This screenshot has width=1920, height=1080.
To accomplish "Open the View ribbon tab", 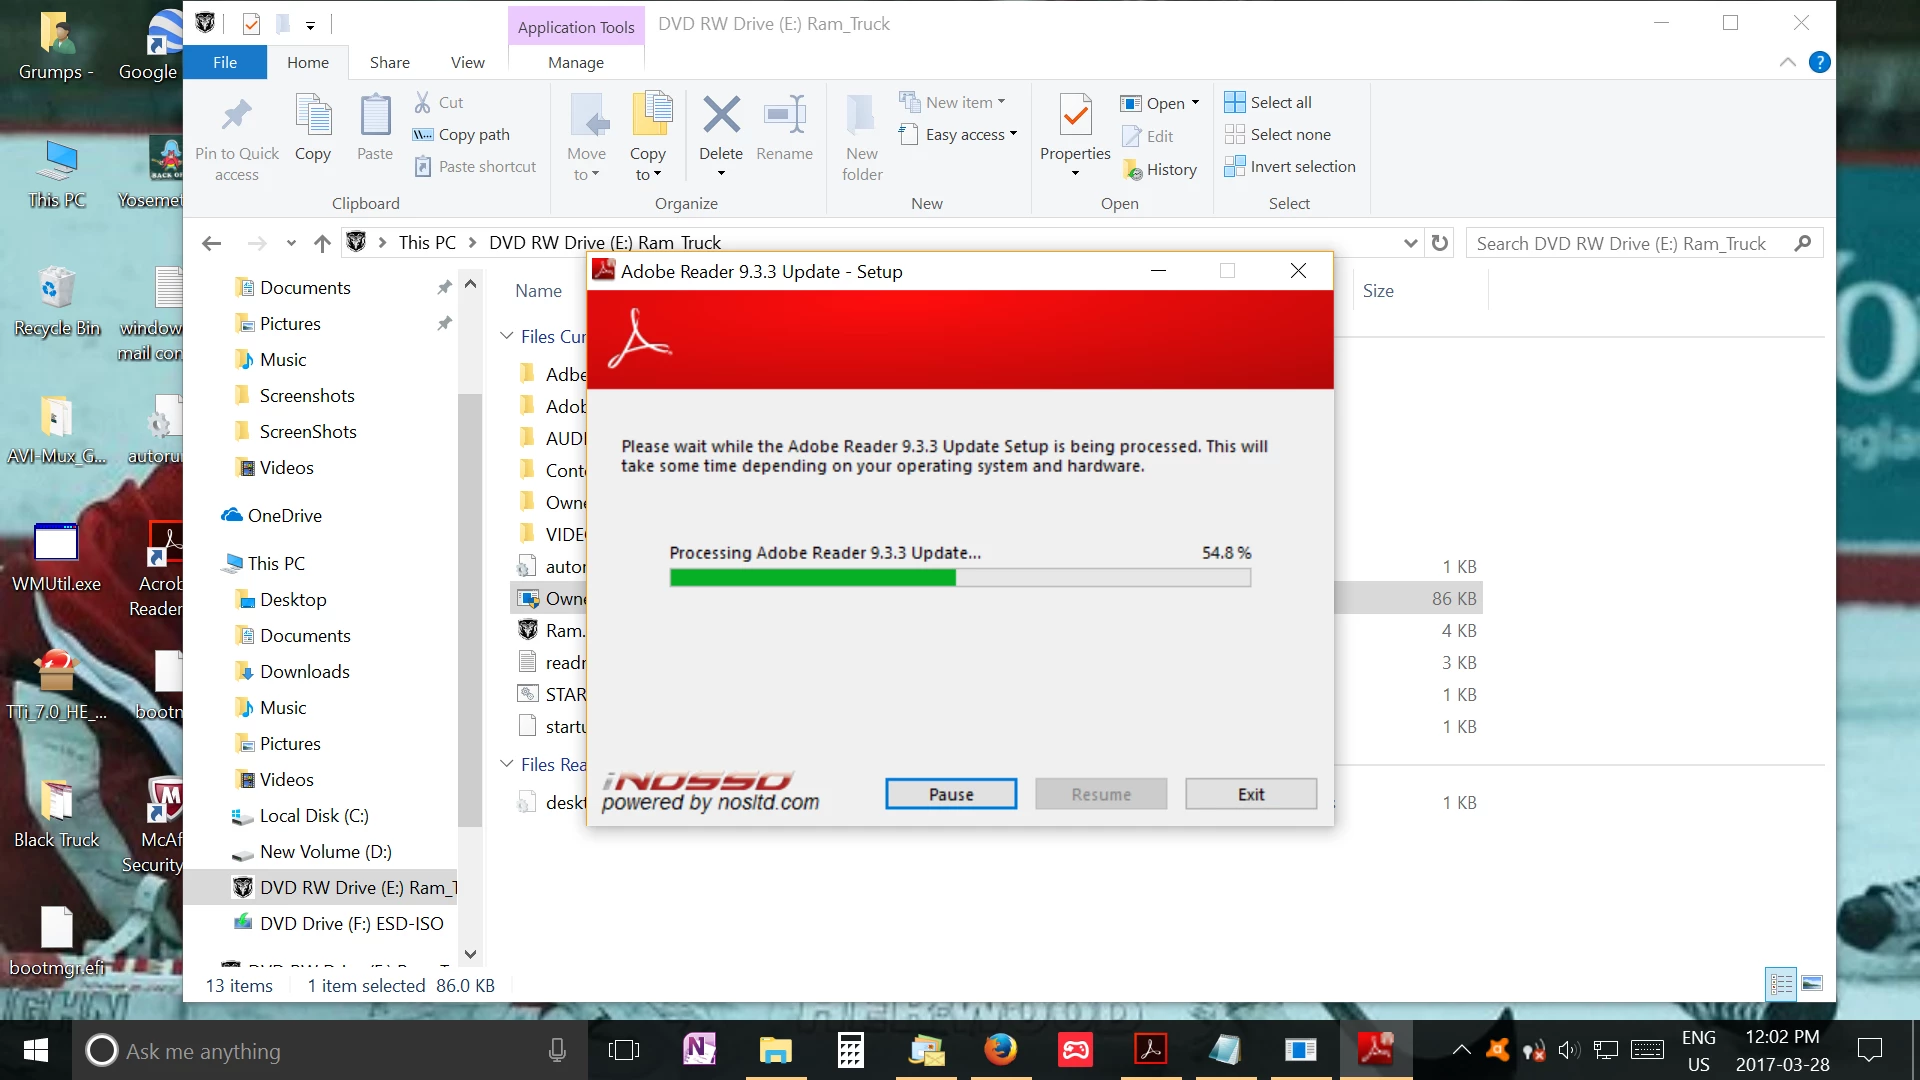I will click(x=467, y=62).
